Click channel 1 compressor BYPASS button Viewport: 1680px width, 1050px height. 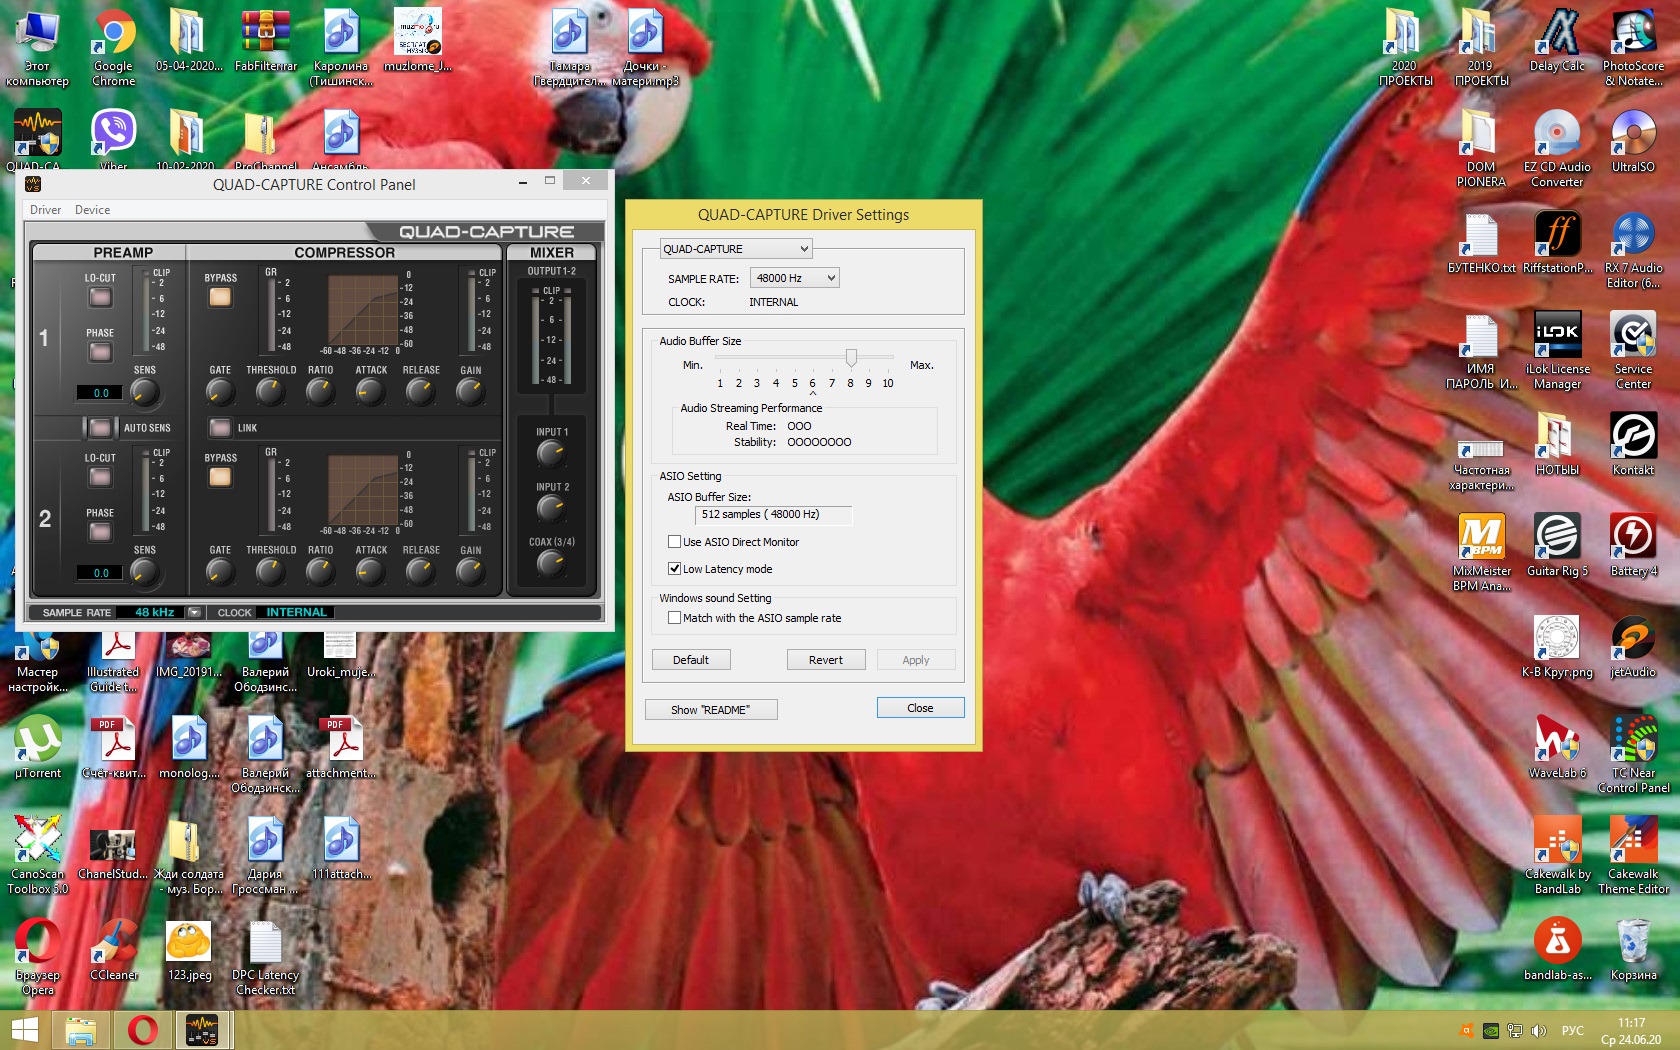(220, 297)
